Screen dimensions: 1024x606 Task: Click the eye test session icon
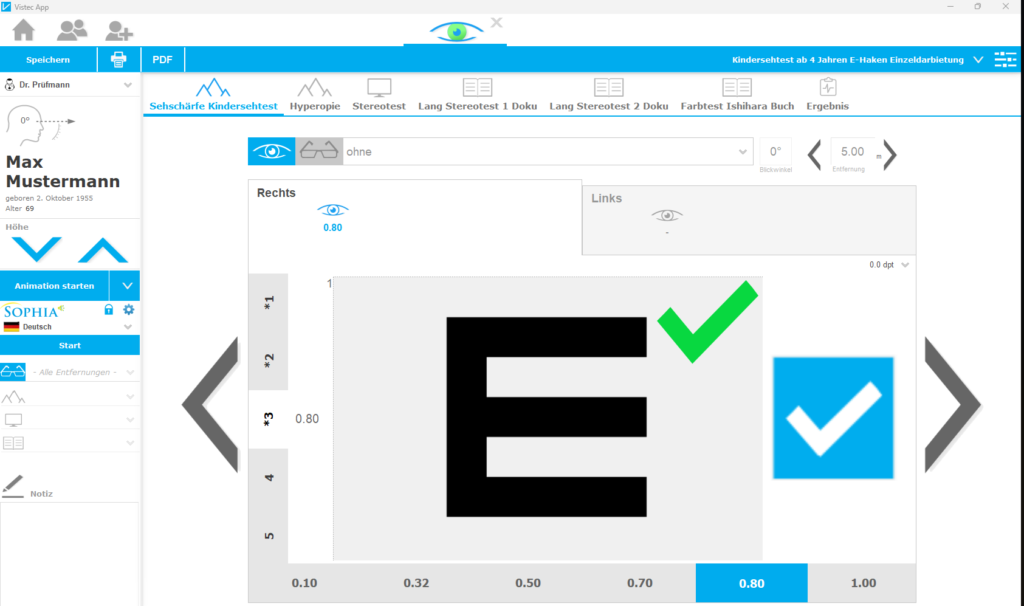tap(456, 31)
